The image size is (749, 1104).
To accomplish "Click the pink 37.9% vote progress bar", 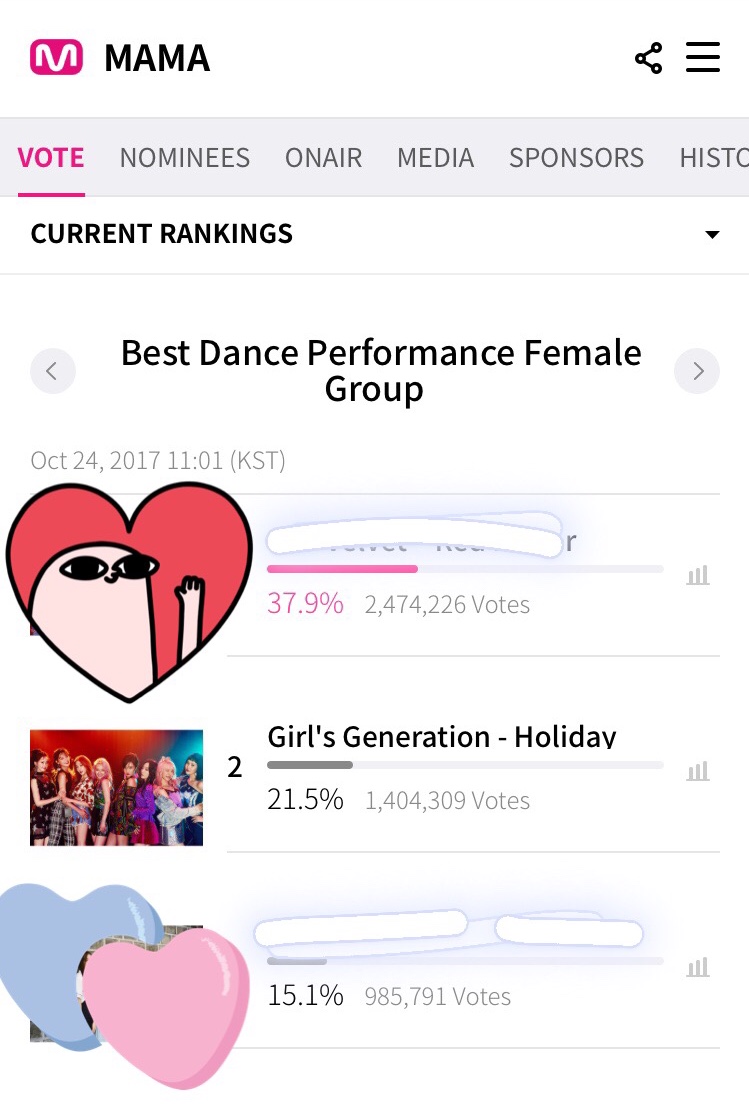I will point(342,569).
